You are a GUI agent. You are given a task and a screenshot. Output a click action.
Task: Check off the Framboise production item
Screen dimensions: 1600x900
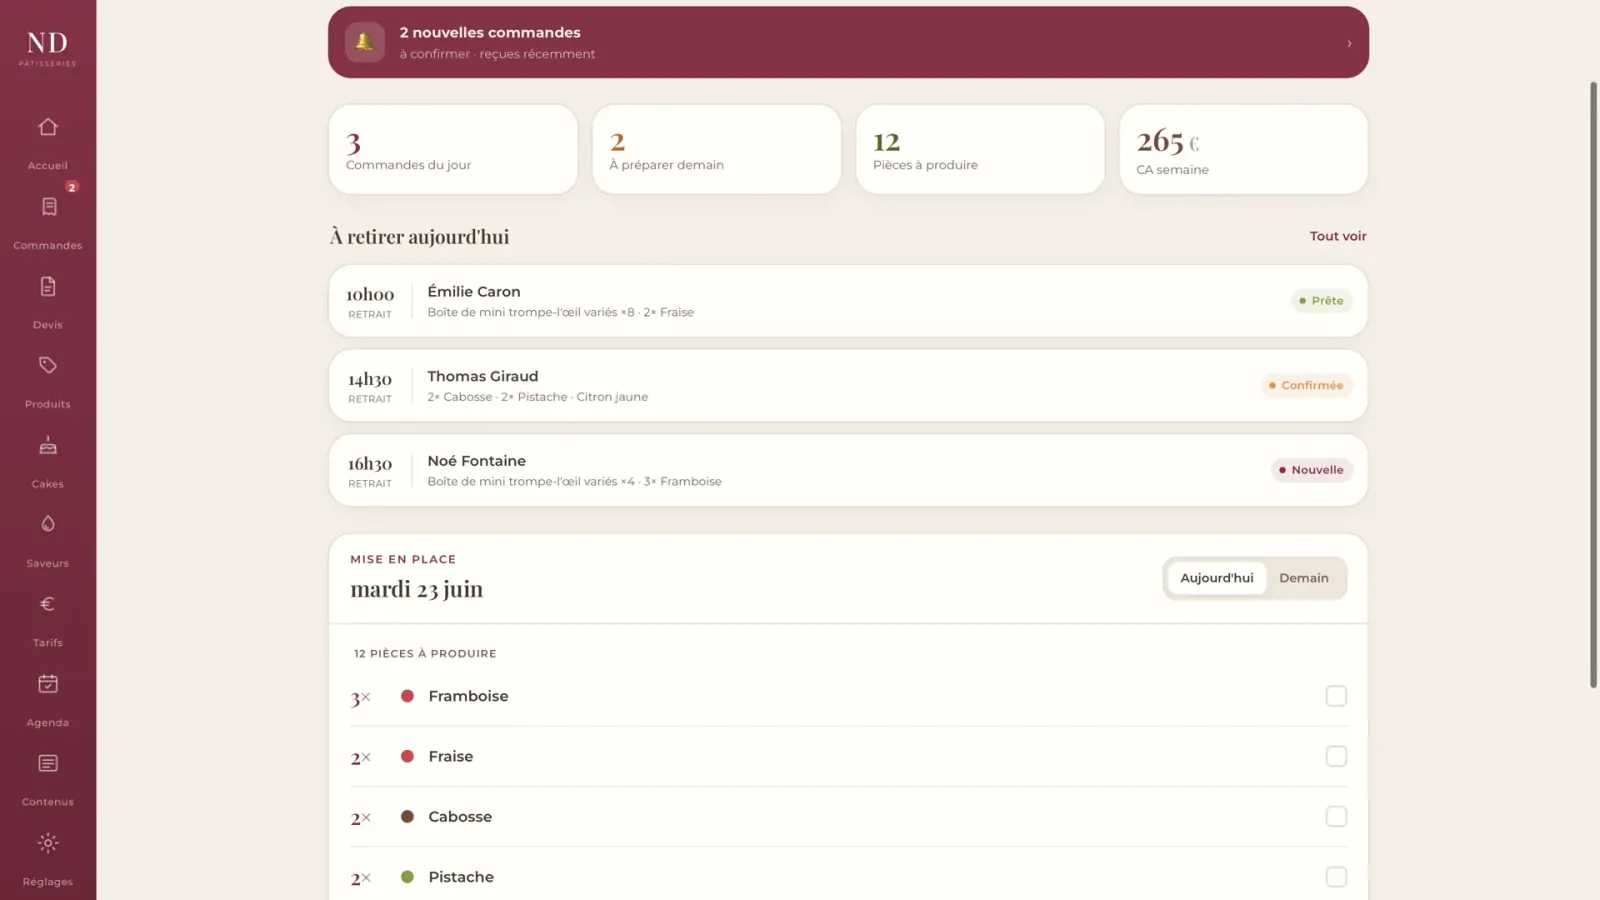click(1336, 696)
